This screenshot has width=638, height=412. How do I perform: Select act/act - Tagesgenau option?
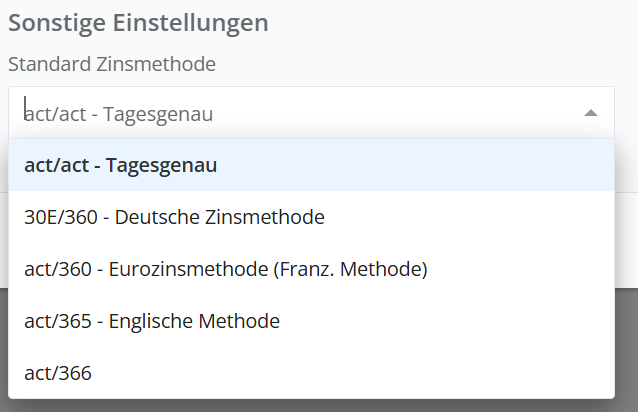click(x=120, y=165)
